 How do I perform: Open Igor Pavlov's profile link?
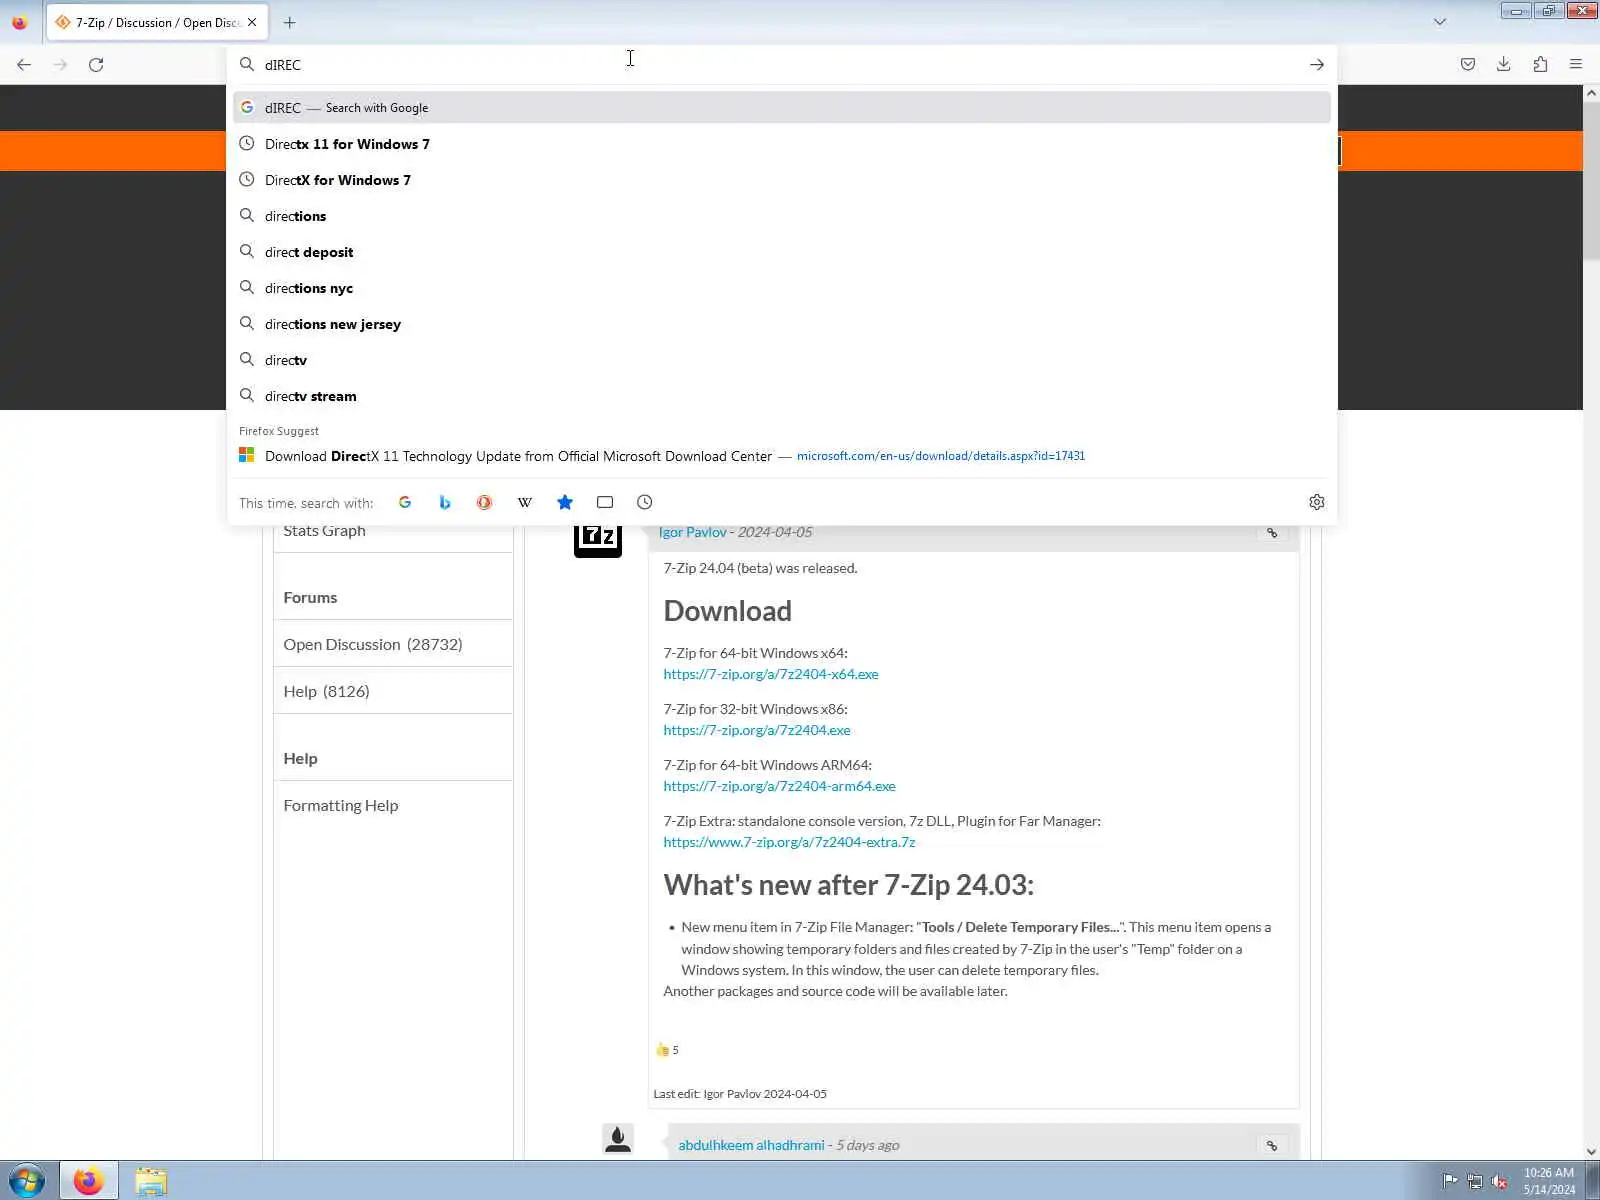692,532
